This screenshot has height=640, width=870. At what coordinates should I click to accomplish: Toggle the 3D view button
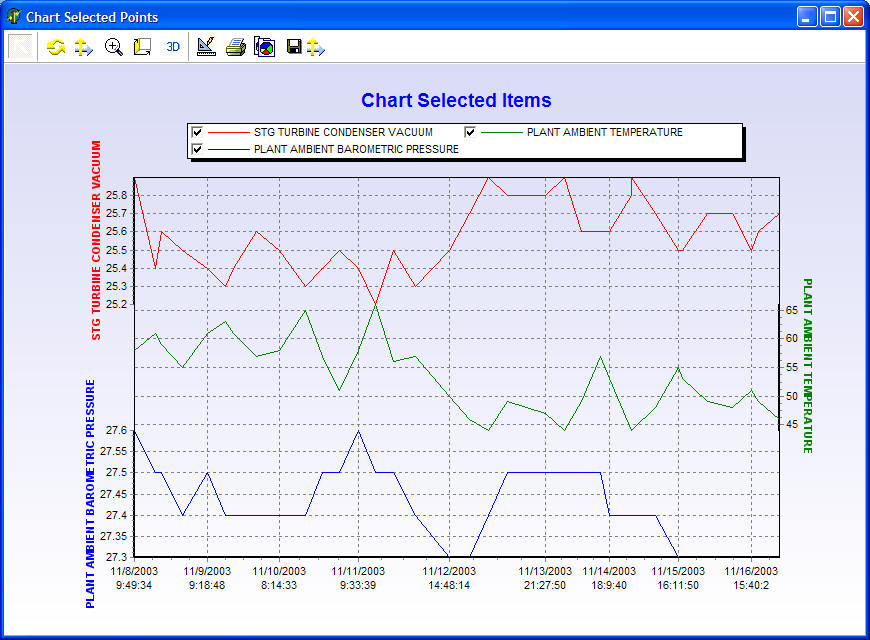click(x=173, y=47)
